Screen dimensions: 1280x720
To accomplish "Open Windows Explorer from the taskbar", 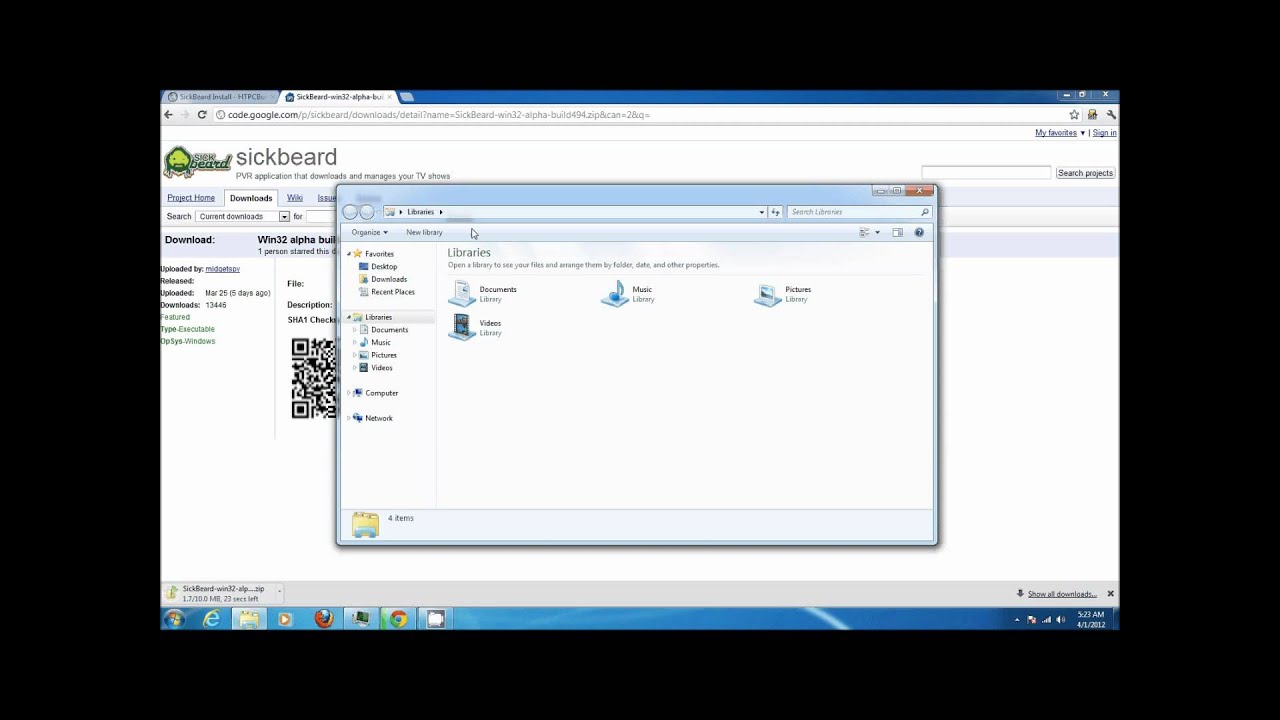I will 248,619.
